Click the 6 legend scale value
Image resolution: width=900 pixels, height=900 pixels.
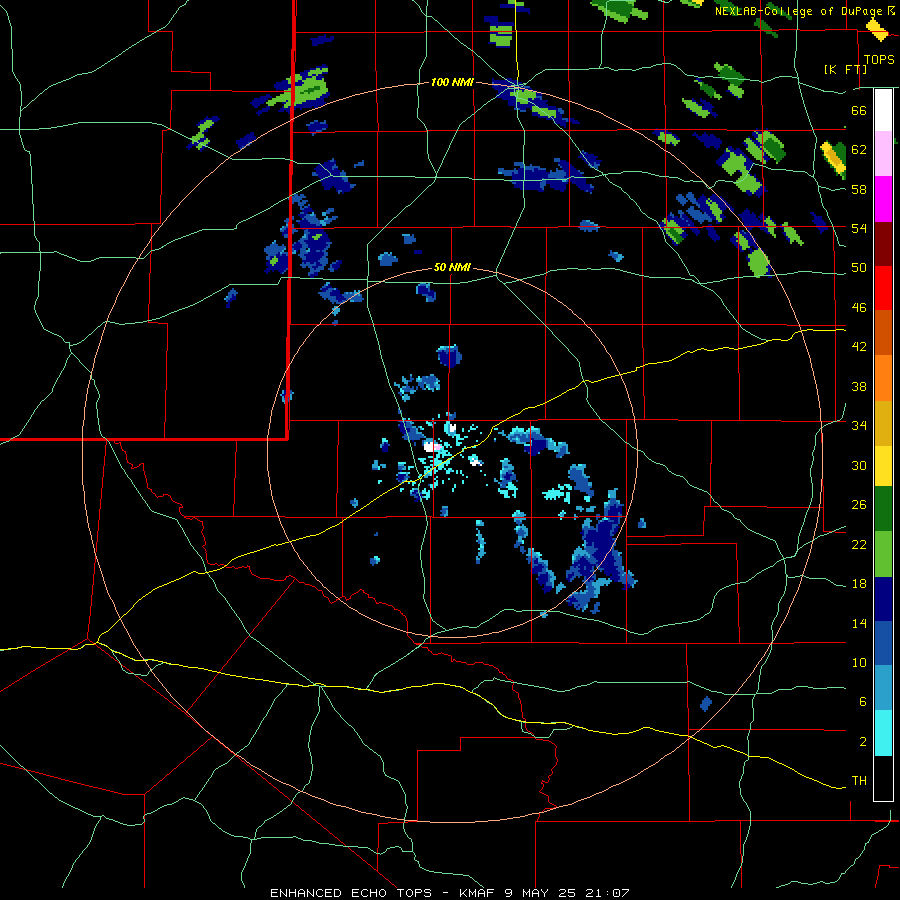coord(863,702)
